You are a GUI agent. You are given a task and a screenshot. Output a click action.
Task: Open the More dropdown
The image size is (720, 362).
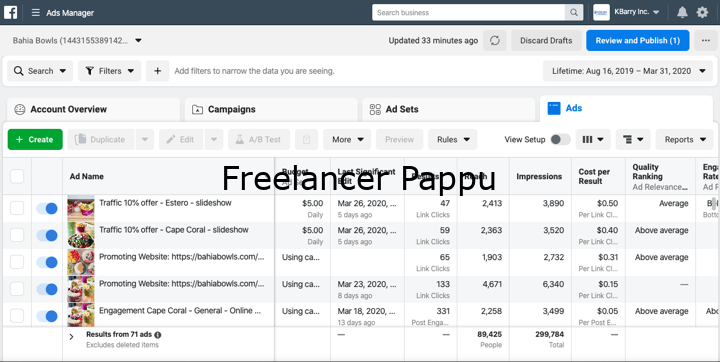pos(347,139)
